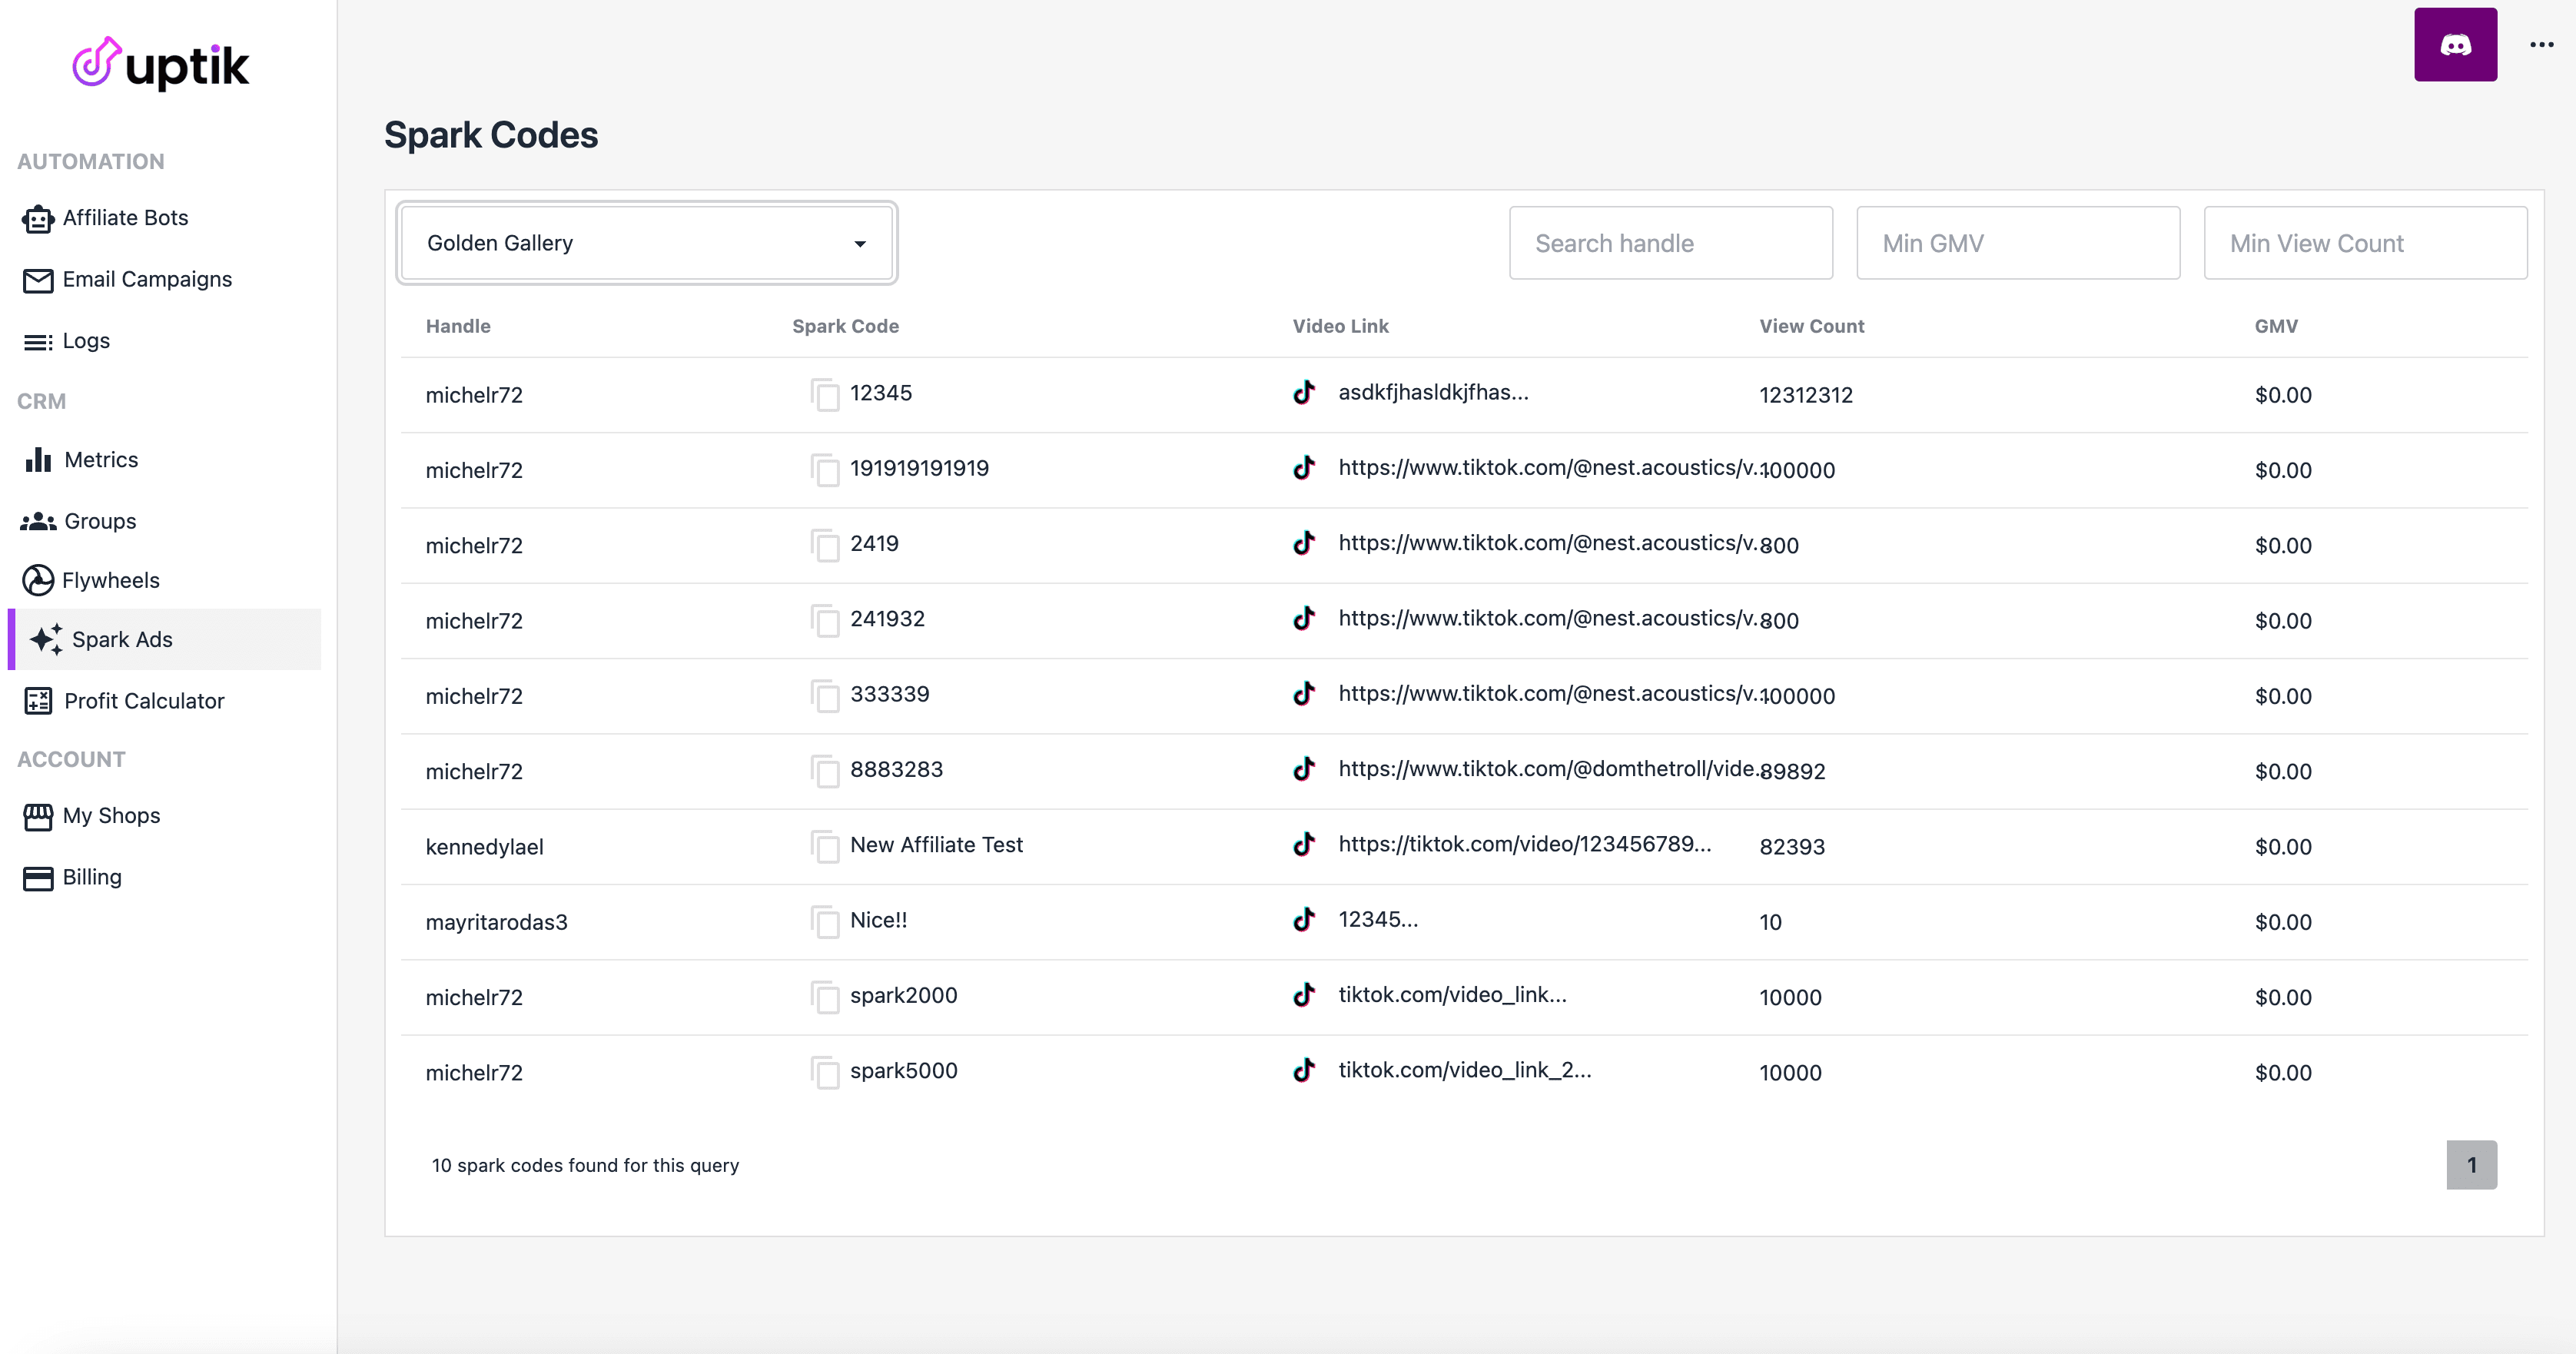Image resolution: width=2576 pixels, height=1354 pixels.
Task: Click into the Min GMV field
Action: coord(2018,243)
